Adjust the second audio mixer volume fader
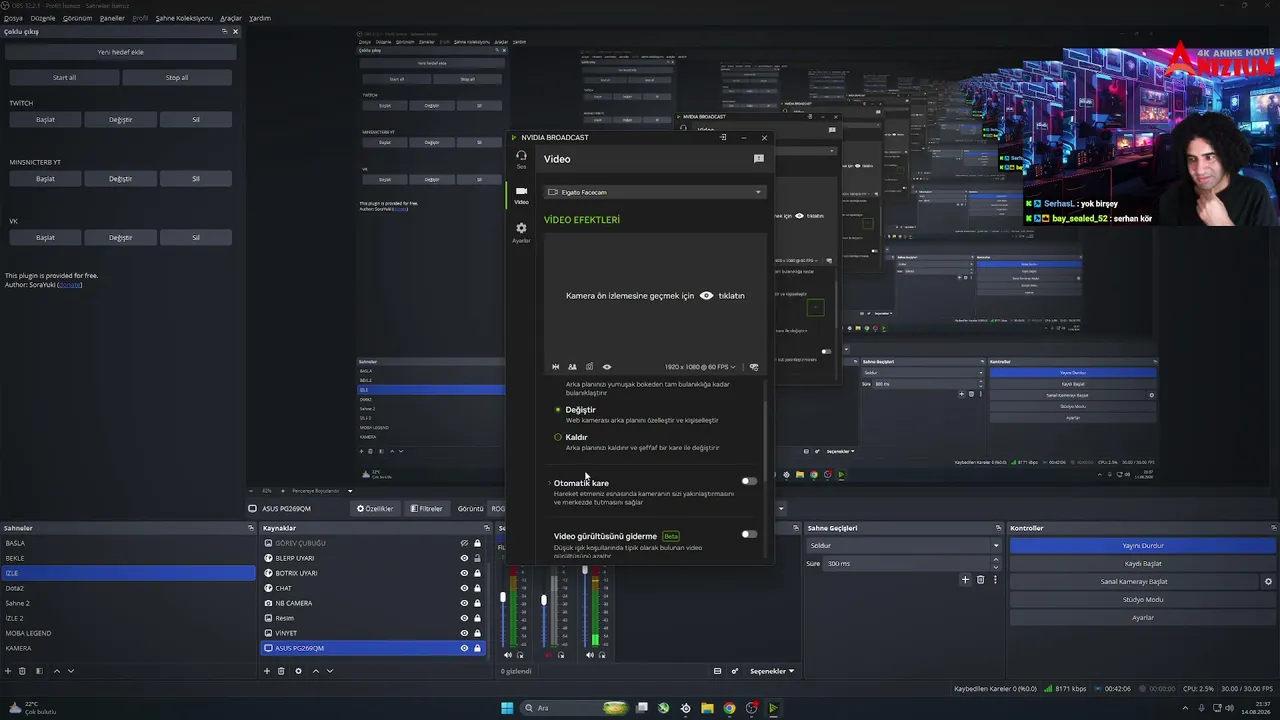Viewport: 1280px width, 720px height. click(544, 600)
